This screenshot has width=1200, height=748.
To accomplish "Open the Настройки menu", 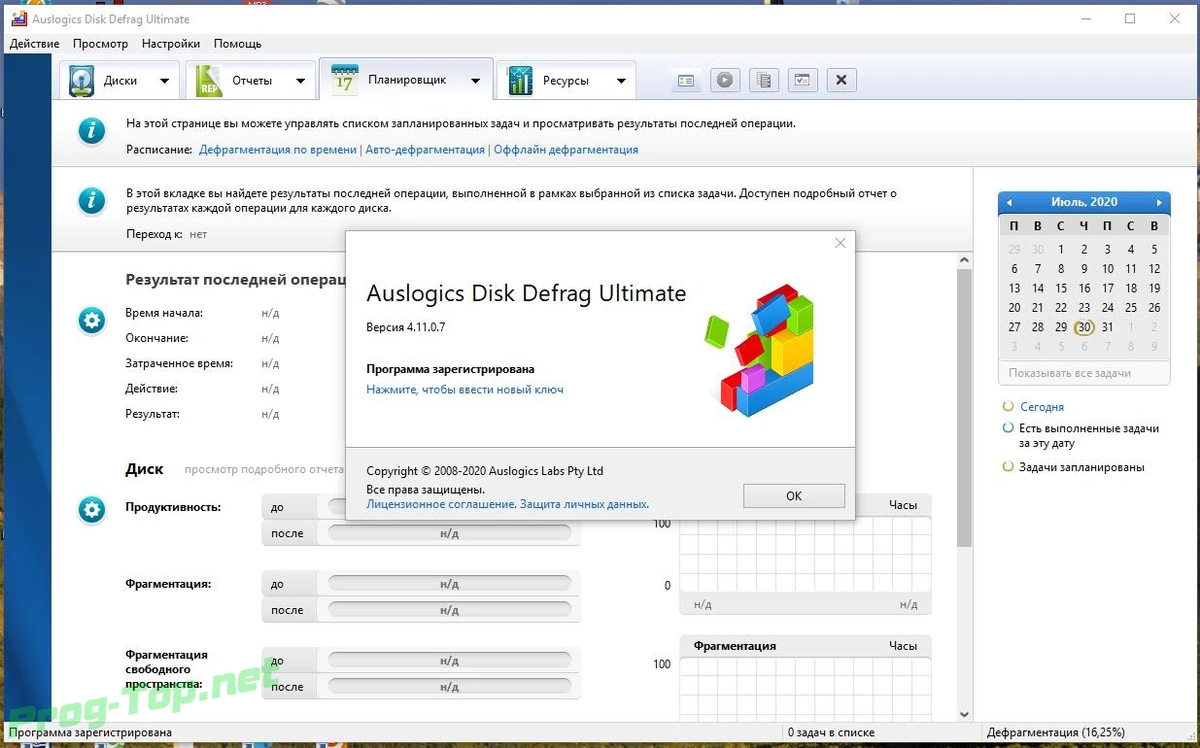I will point(171,44).
